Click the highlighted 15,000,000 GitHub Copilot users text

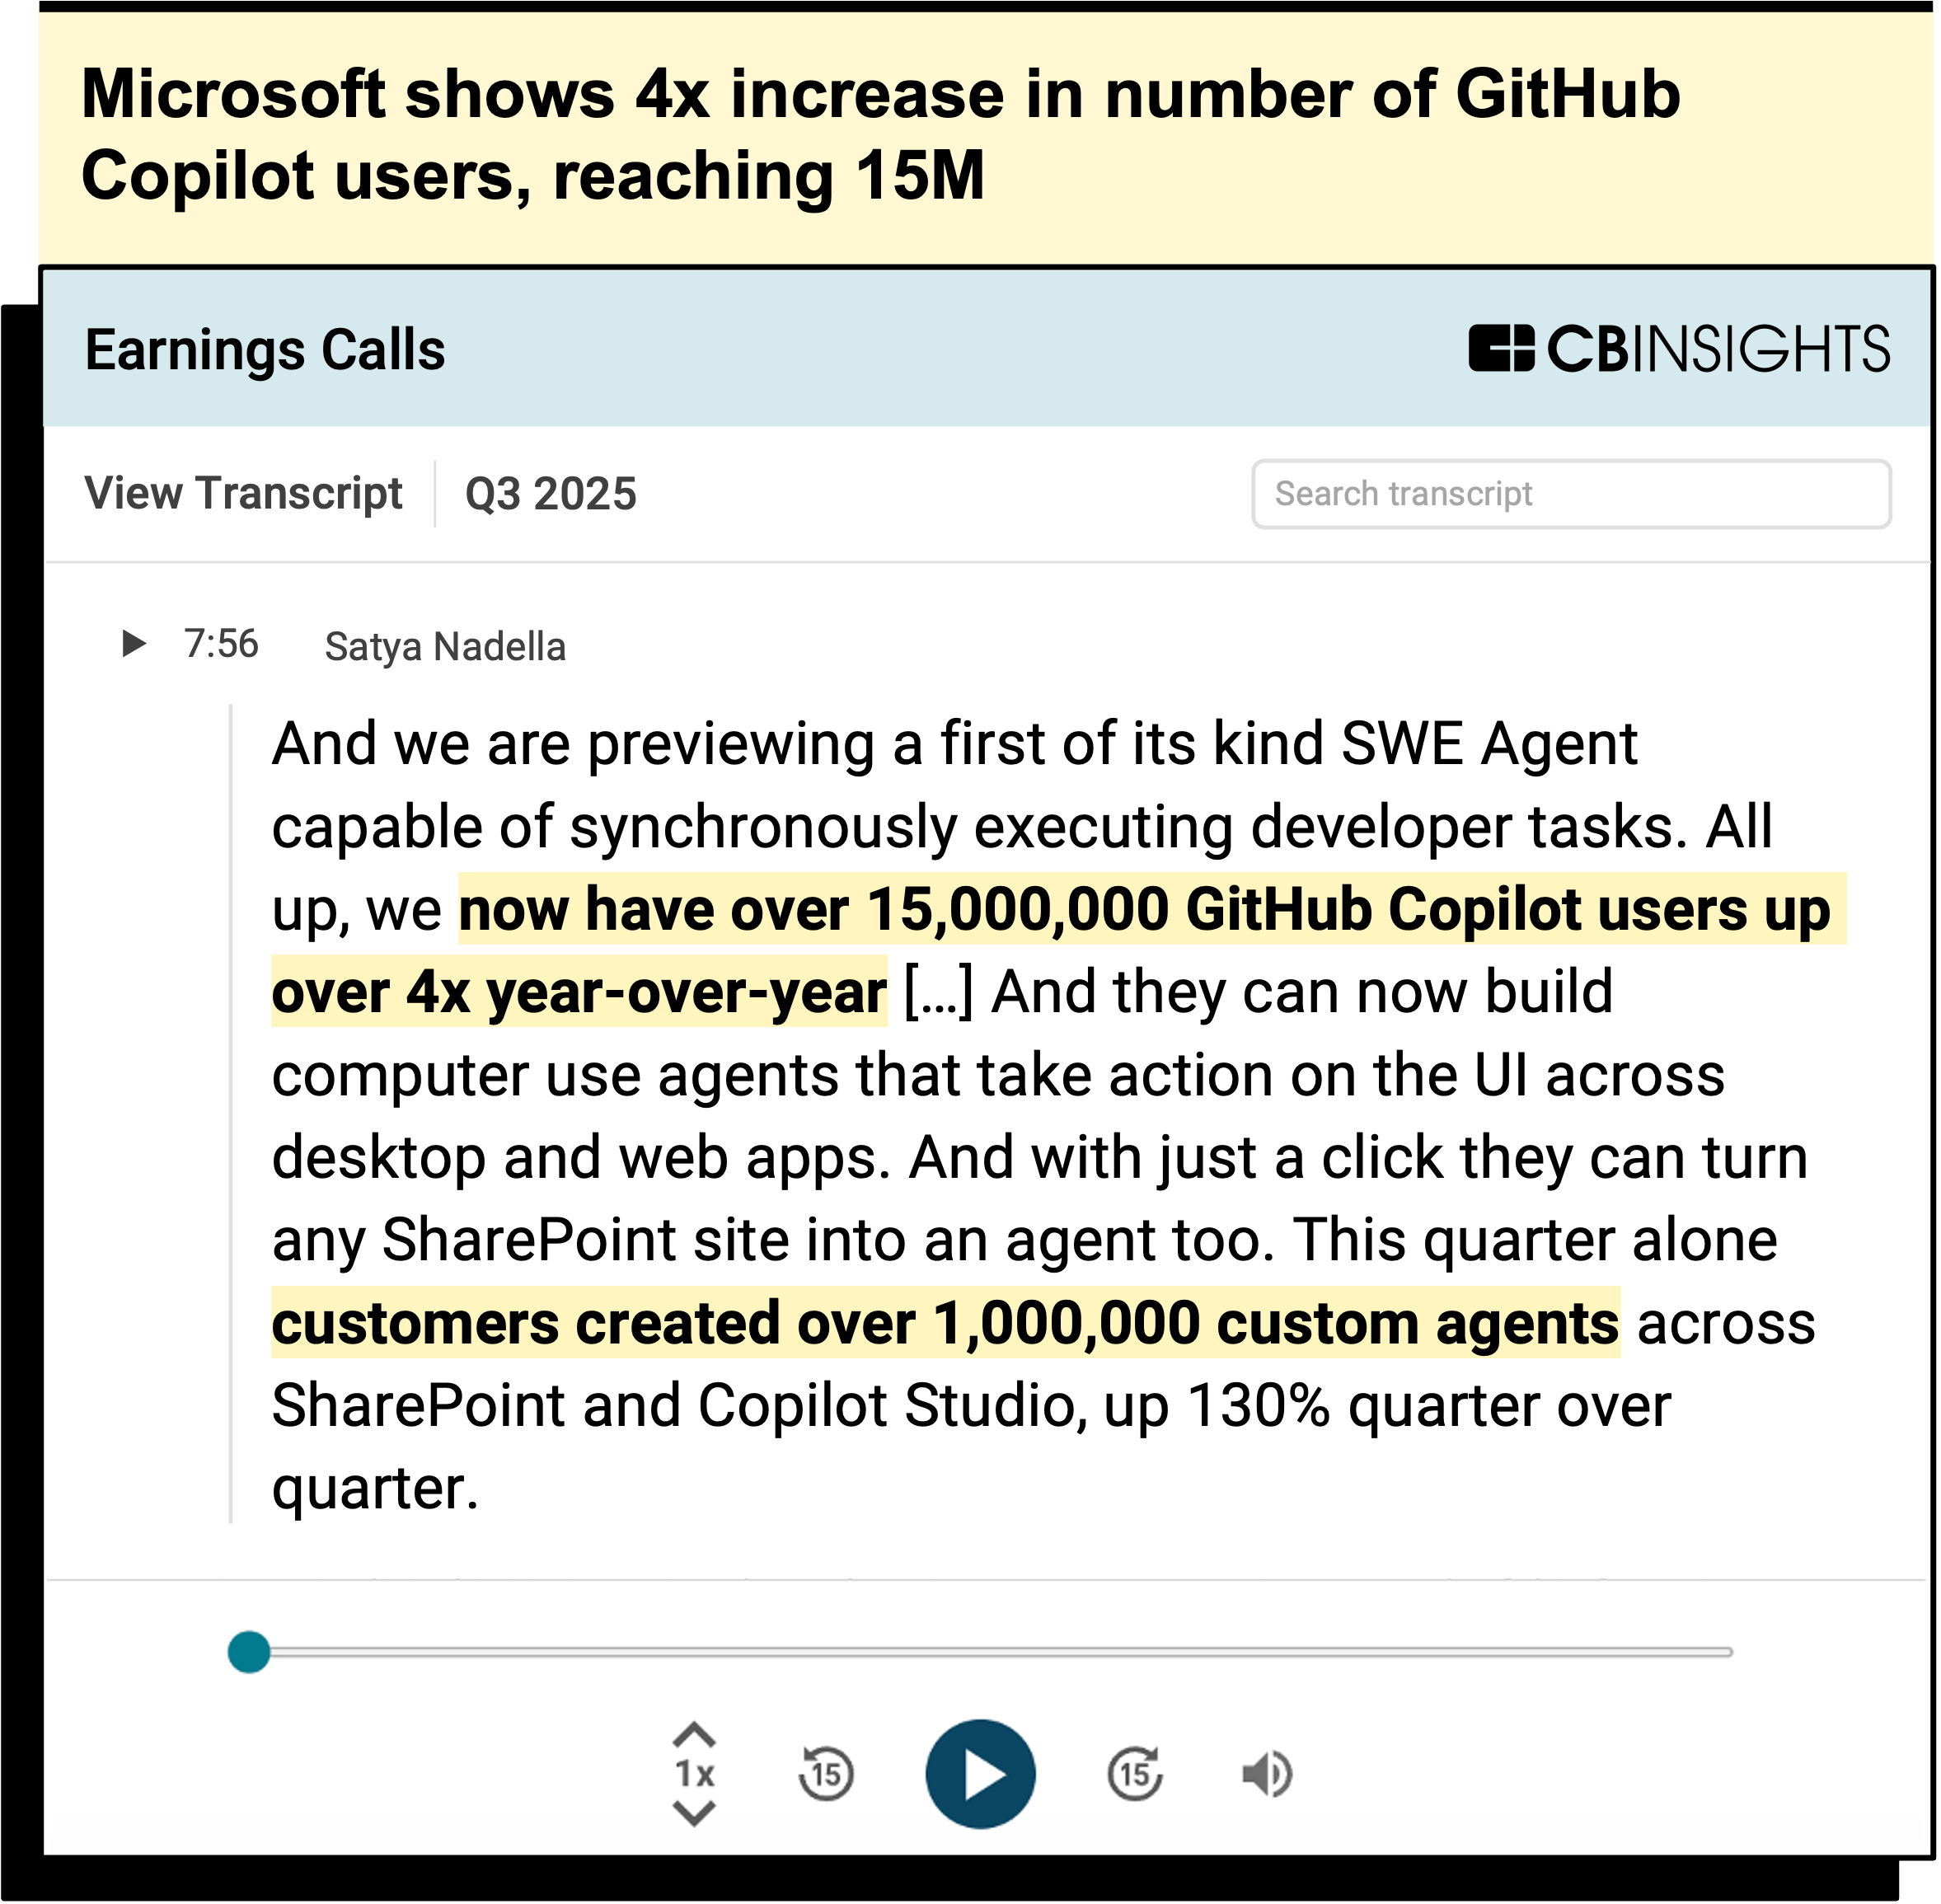1150,910
